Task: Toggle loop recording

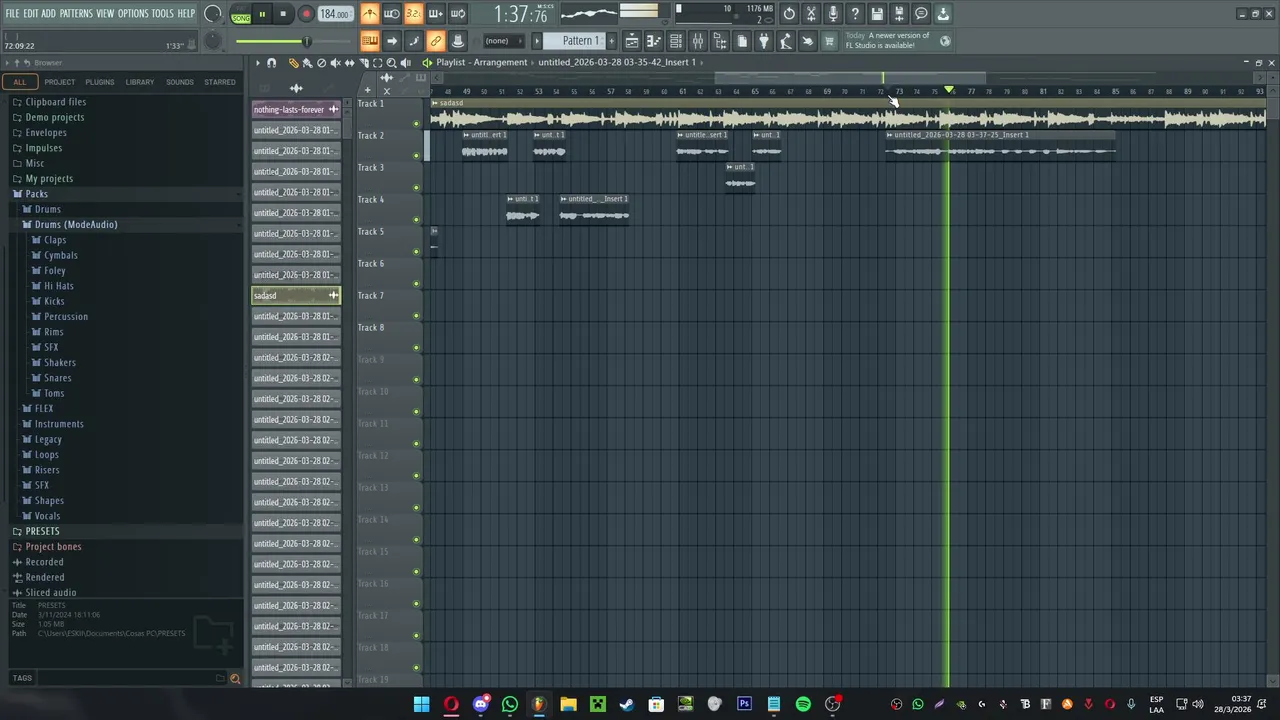Action: (458, 14)
